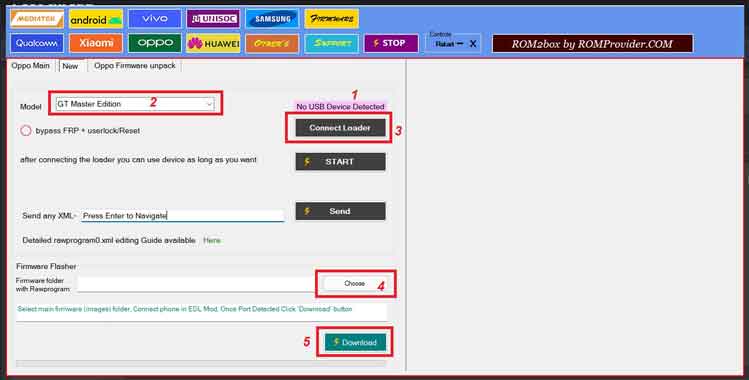Open the Oppo Firmware unpack tab

click(x=135, y=66)
